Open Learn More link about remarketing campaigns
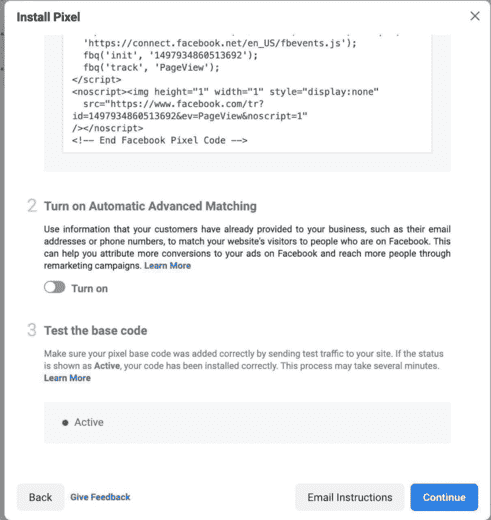Image resolution: width=491 pixels, height=520 pixels. point(167,266)
